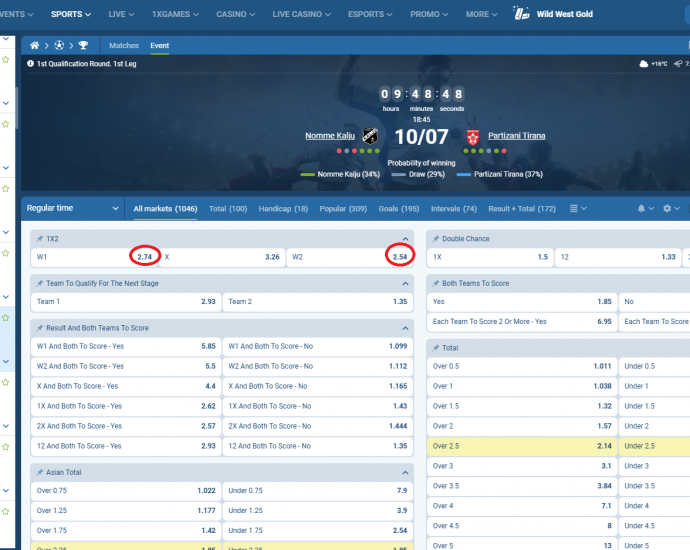The width and height of the screenshot is (690, 550).
Task: Select Over 2.5 at 2.14
Action: [522, 446]
